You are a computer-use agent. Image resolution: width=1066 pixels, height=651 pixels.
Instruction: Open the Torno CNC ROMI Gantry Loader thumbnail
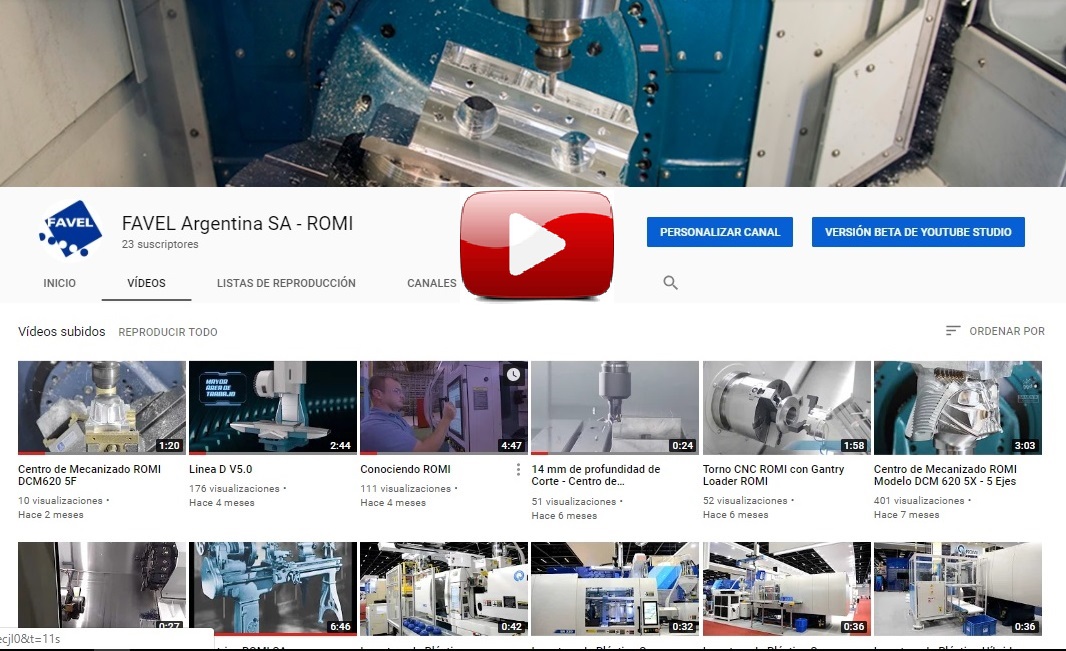coord(787,408)
